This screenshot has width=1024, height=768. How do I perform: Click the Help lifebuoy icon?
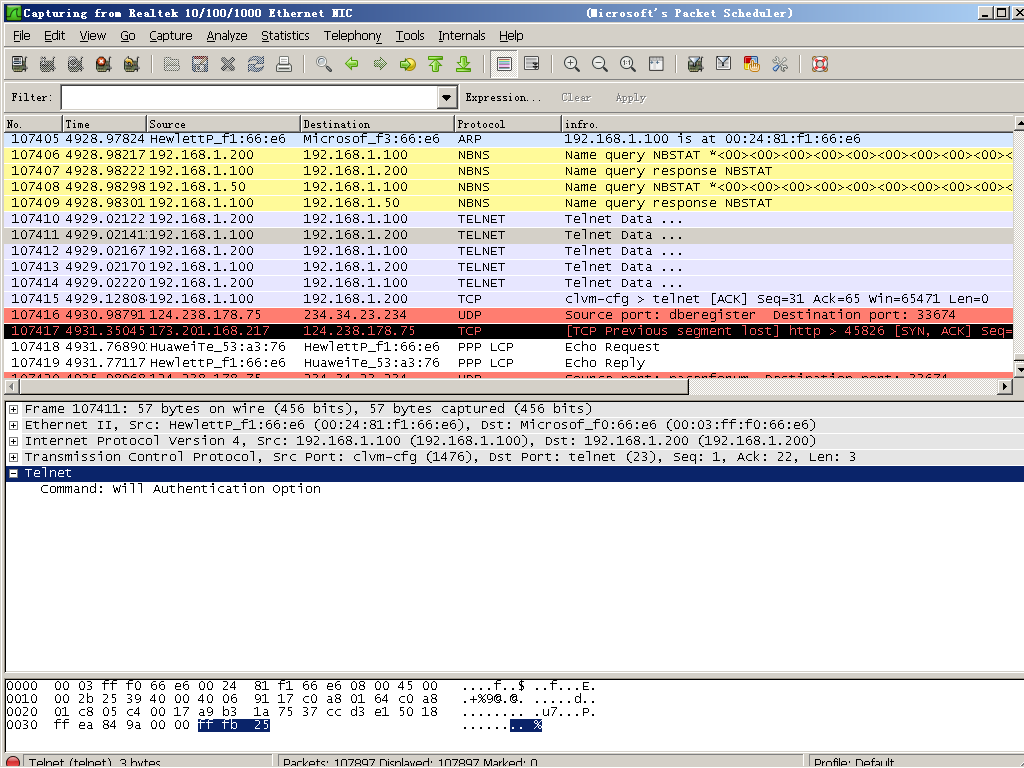[820, 64]
